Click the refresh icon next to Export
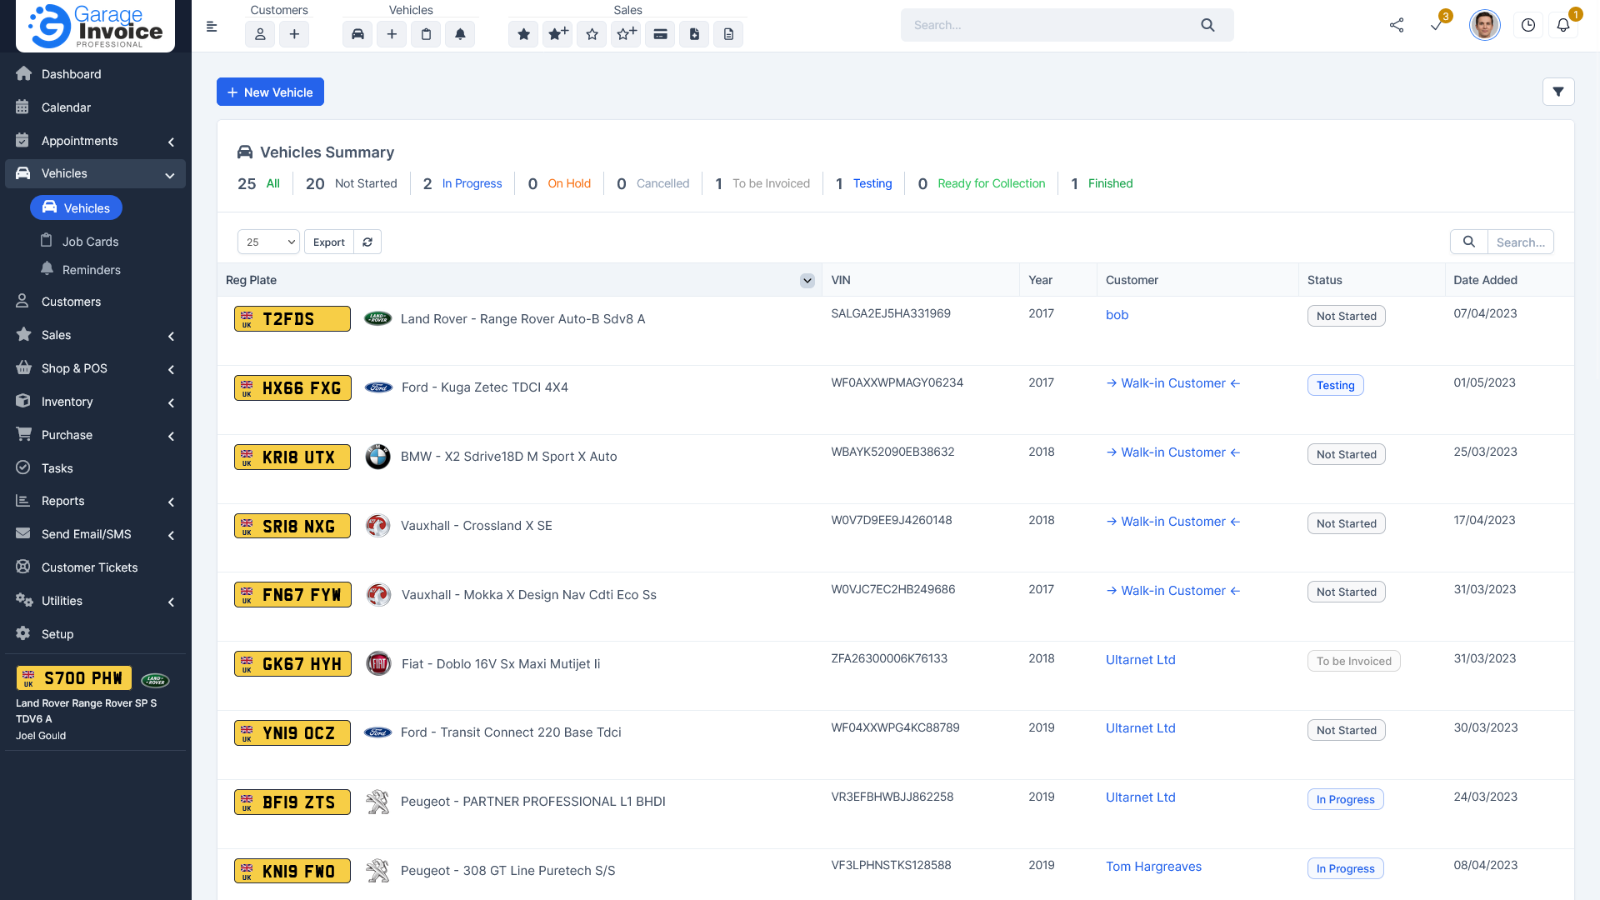The width and height of the screenshot is (1600, 900). click(368, 242)
